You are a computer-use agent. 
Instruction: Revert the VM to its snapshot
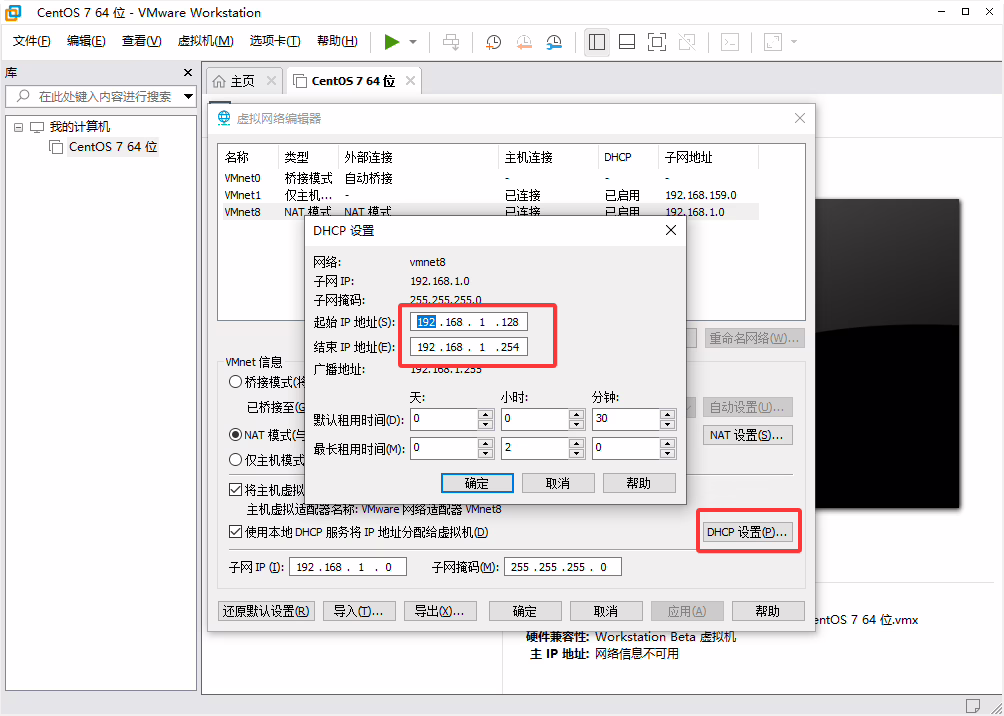coord(524,42)
